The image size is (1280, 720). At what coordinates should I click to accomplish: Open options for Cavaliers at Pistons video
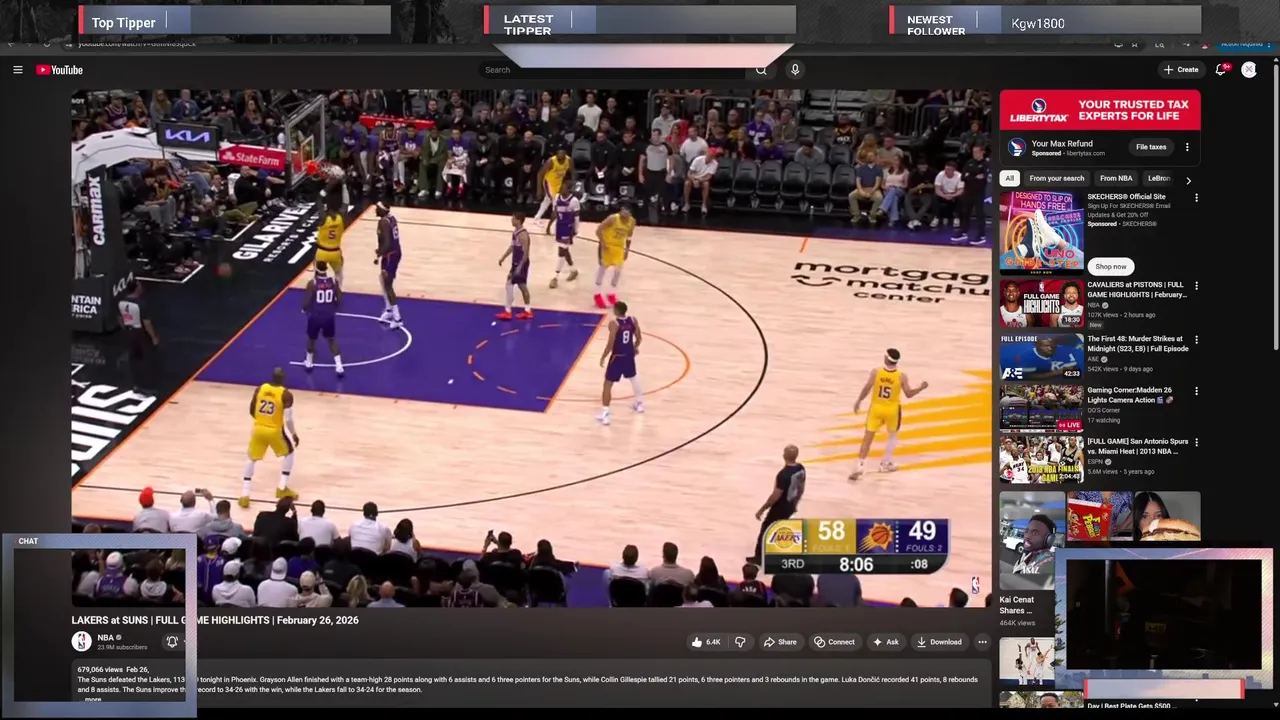tap(1196, 286)
